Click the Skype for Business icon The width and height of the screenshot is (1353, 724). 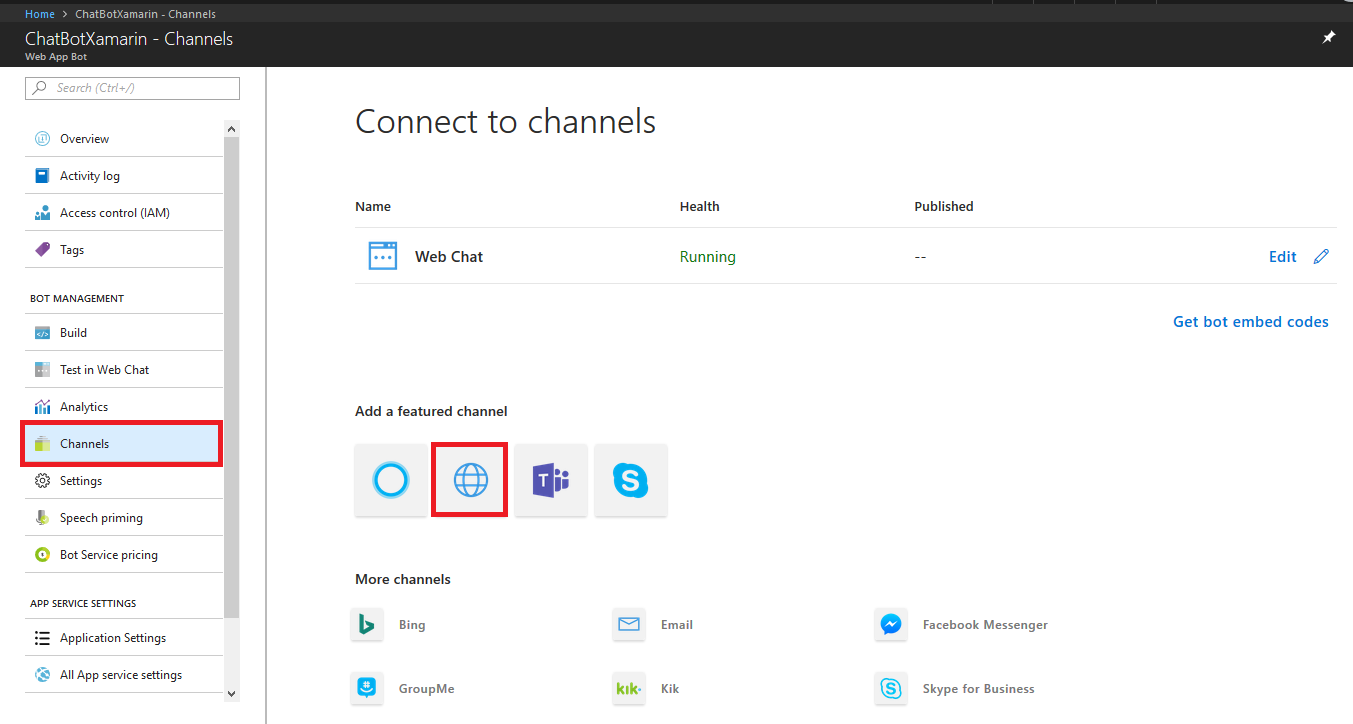click(891, 689)
